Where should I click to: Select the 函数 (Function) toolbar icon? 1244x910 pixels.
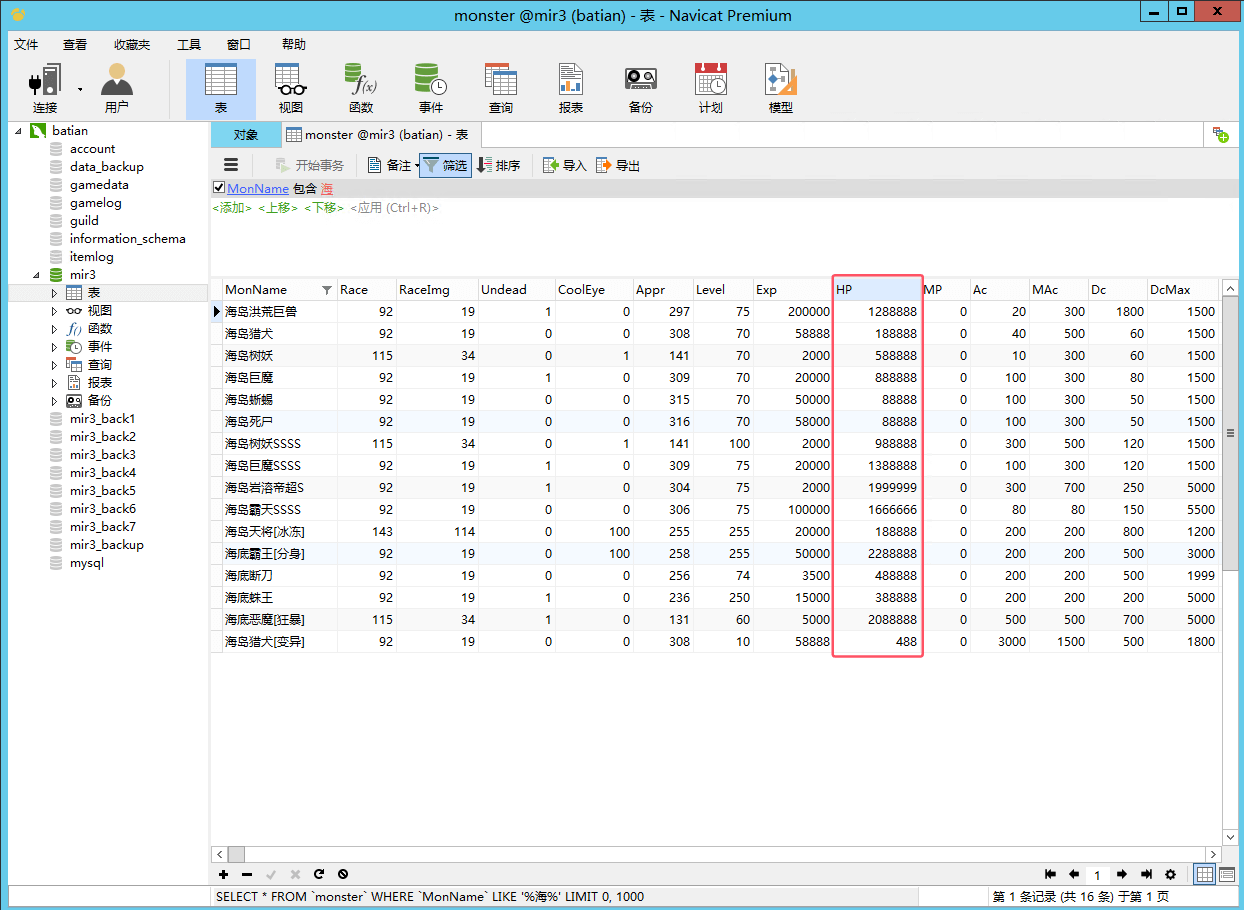(x=360, y=88)
